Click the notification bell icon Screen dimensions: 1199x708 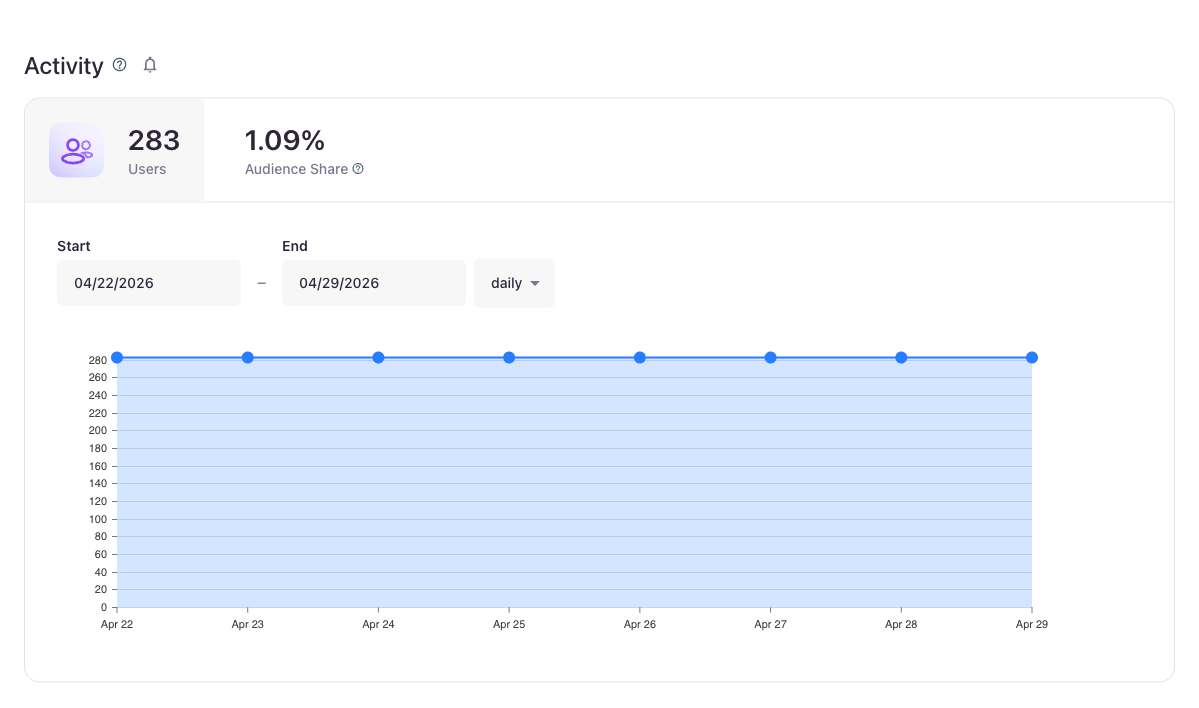(x=149, y=64)
